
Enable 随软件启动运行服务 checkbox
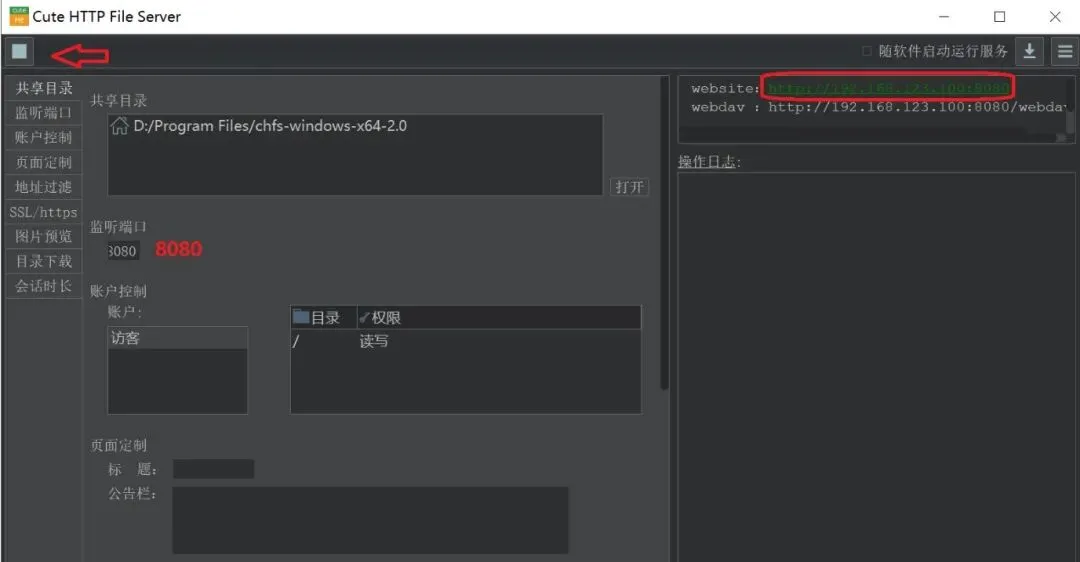tap(866, 51)
